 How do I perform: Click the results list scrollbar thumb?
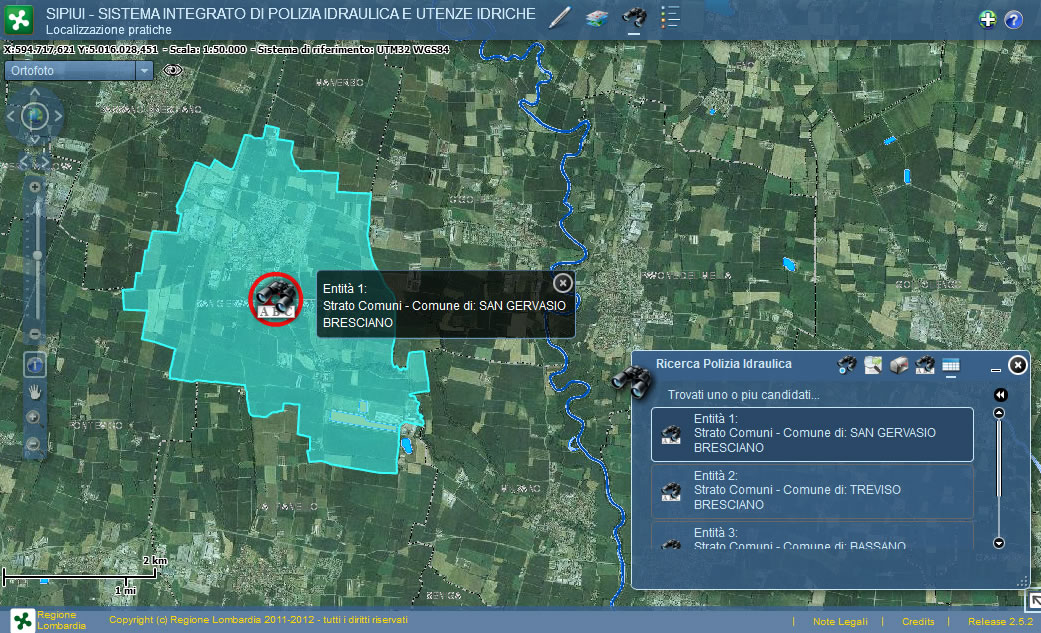click(999, 458)
